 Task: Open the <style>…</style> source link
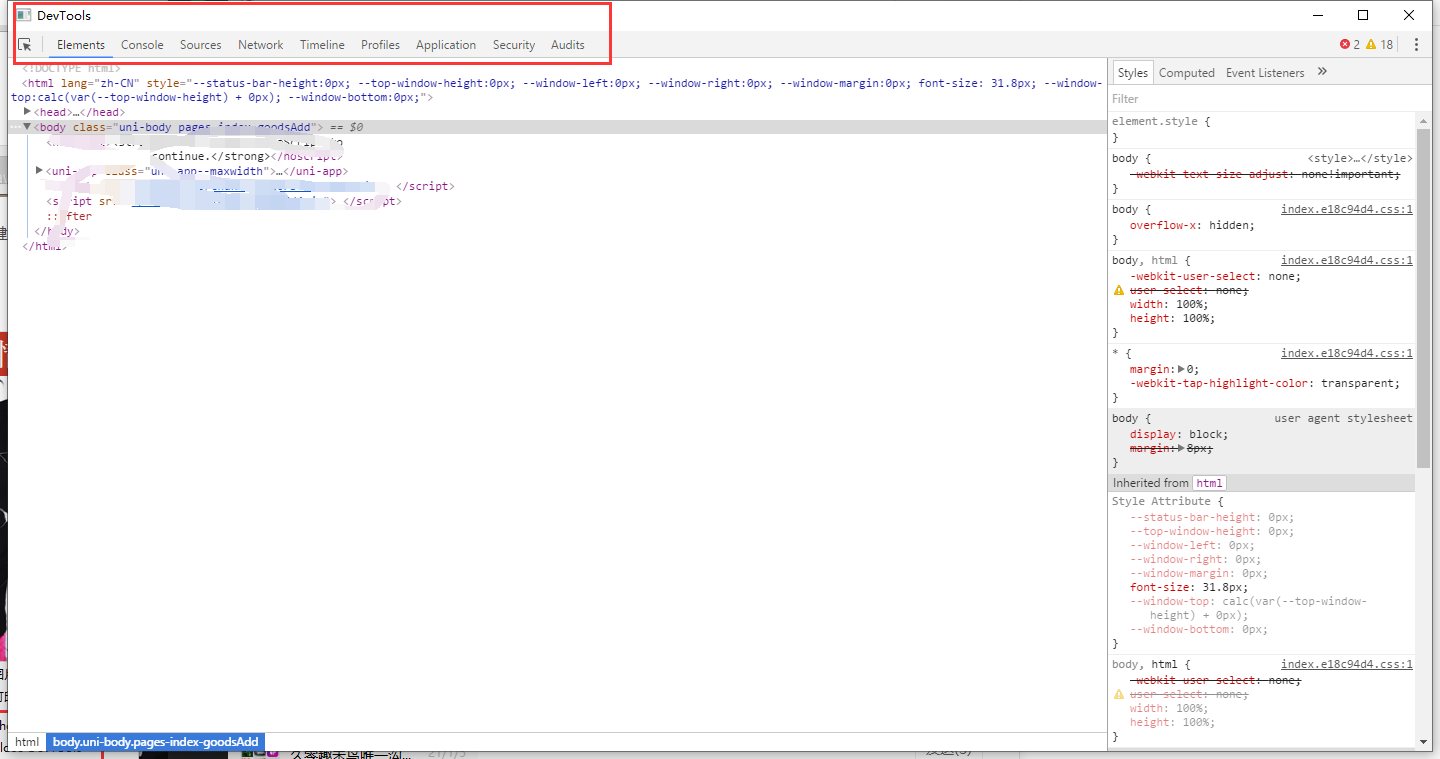tap(1360, 158)
